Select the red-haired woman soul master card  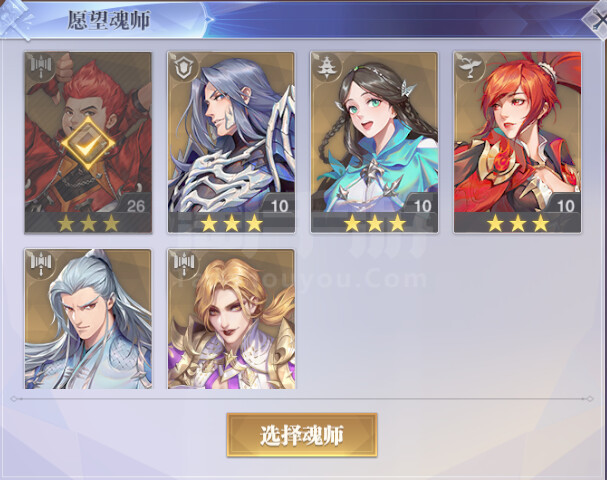pos(517,142)
